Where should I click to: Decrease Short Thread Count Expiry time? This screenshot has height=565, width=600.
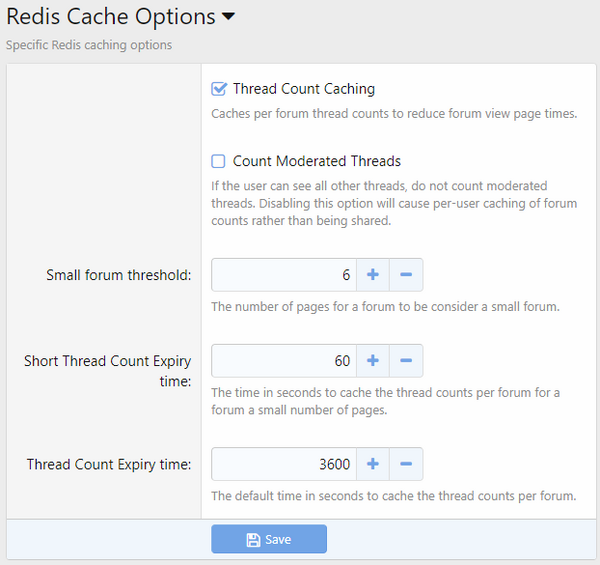tap(406, 361)
